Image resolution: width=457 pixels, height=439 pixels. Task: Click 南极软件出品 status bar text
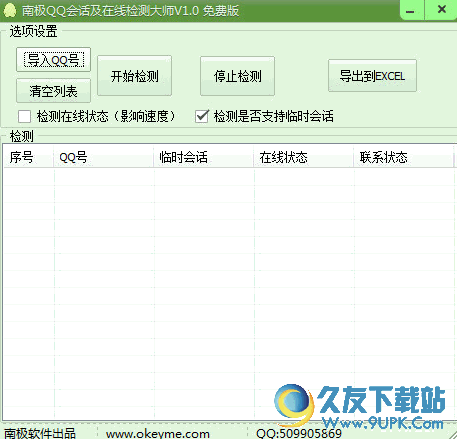(x=40, y=434)
